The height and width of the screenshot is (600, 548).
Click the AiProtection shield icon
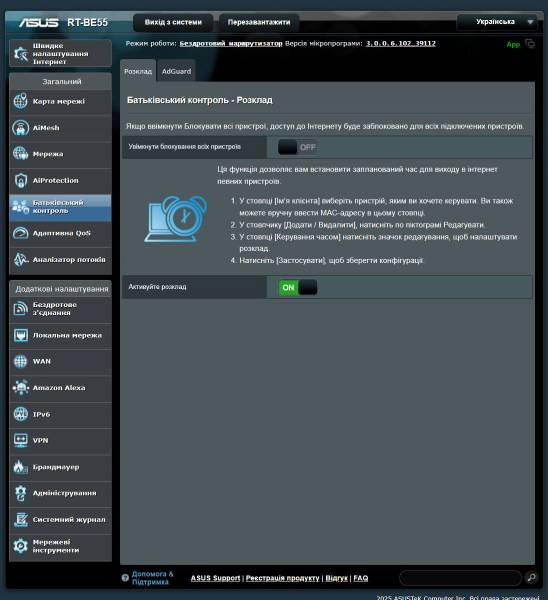[21, 180]
